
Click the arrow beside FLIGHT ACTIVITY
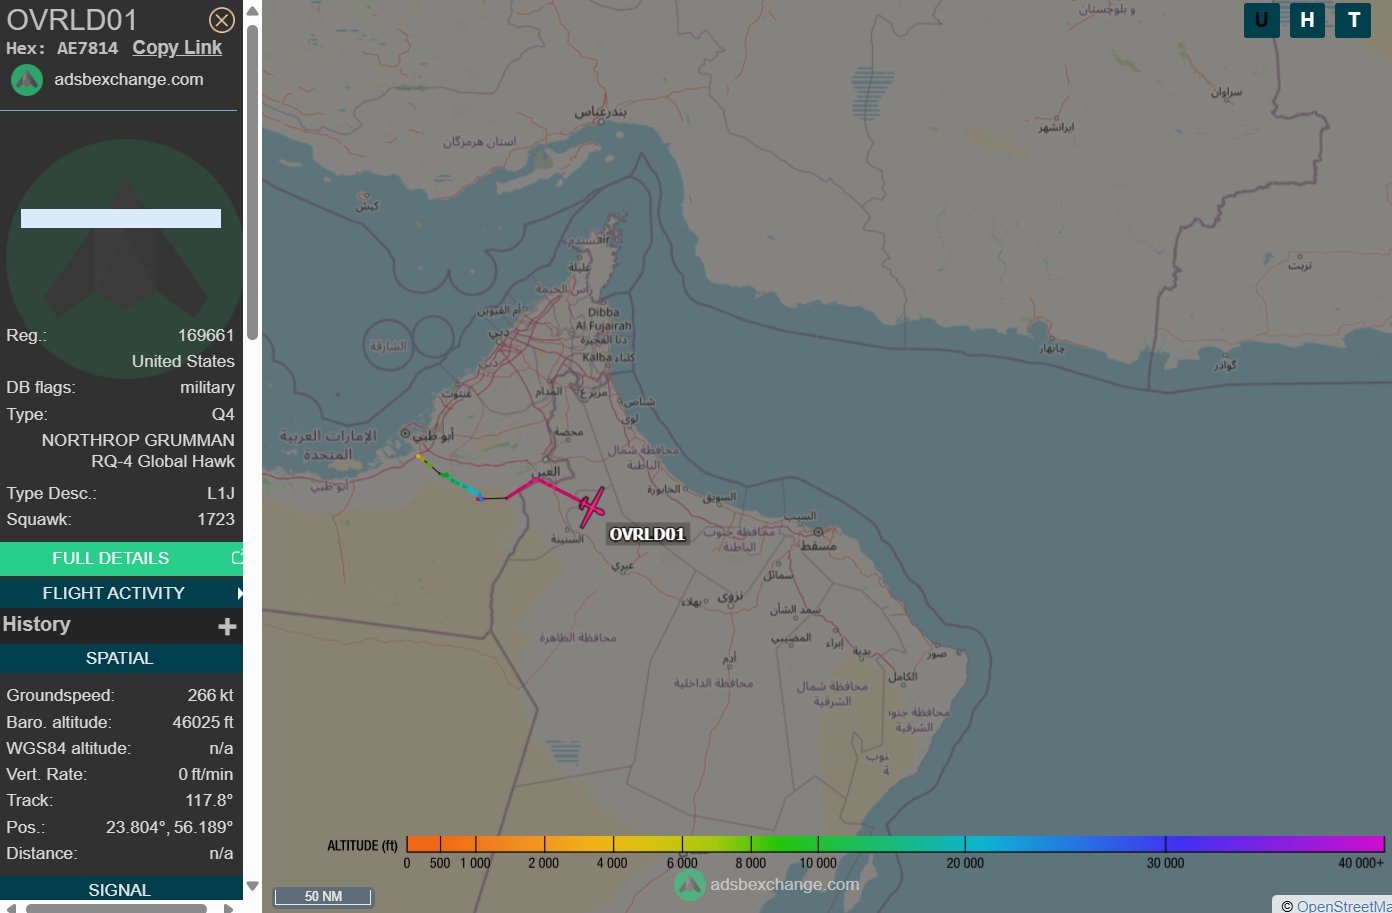point(240,593)
